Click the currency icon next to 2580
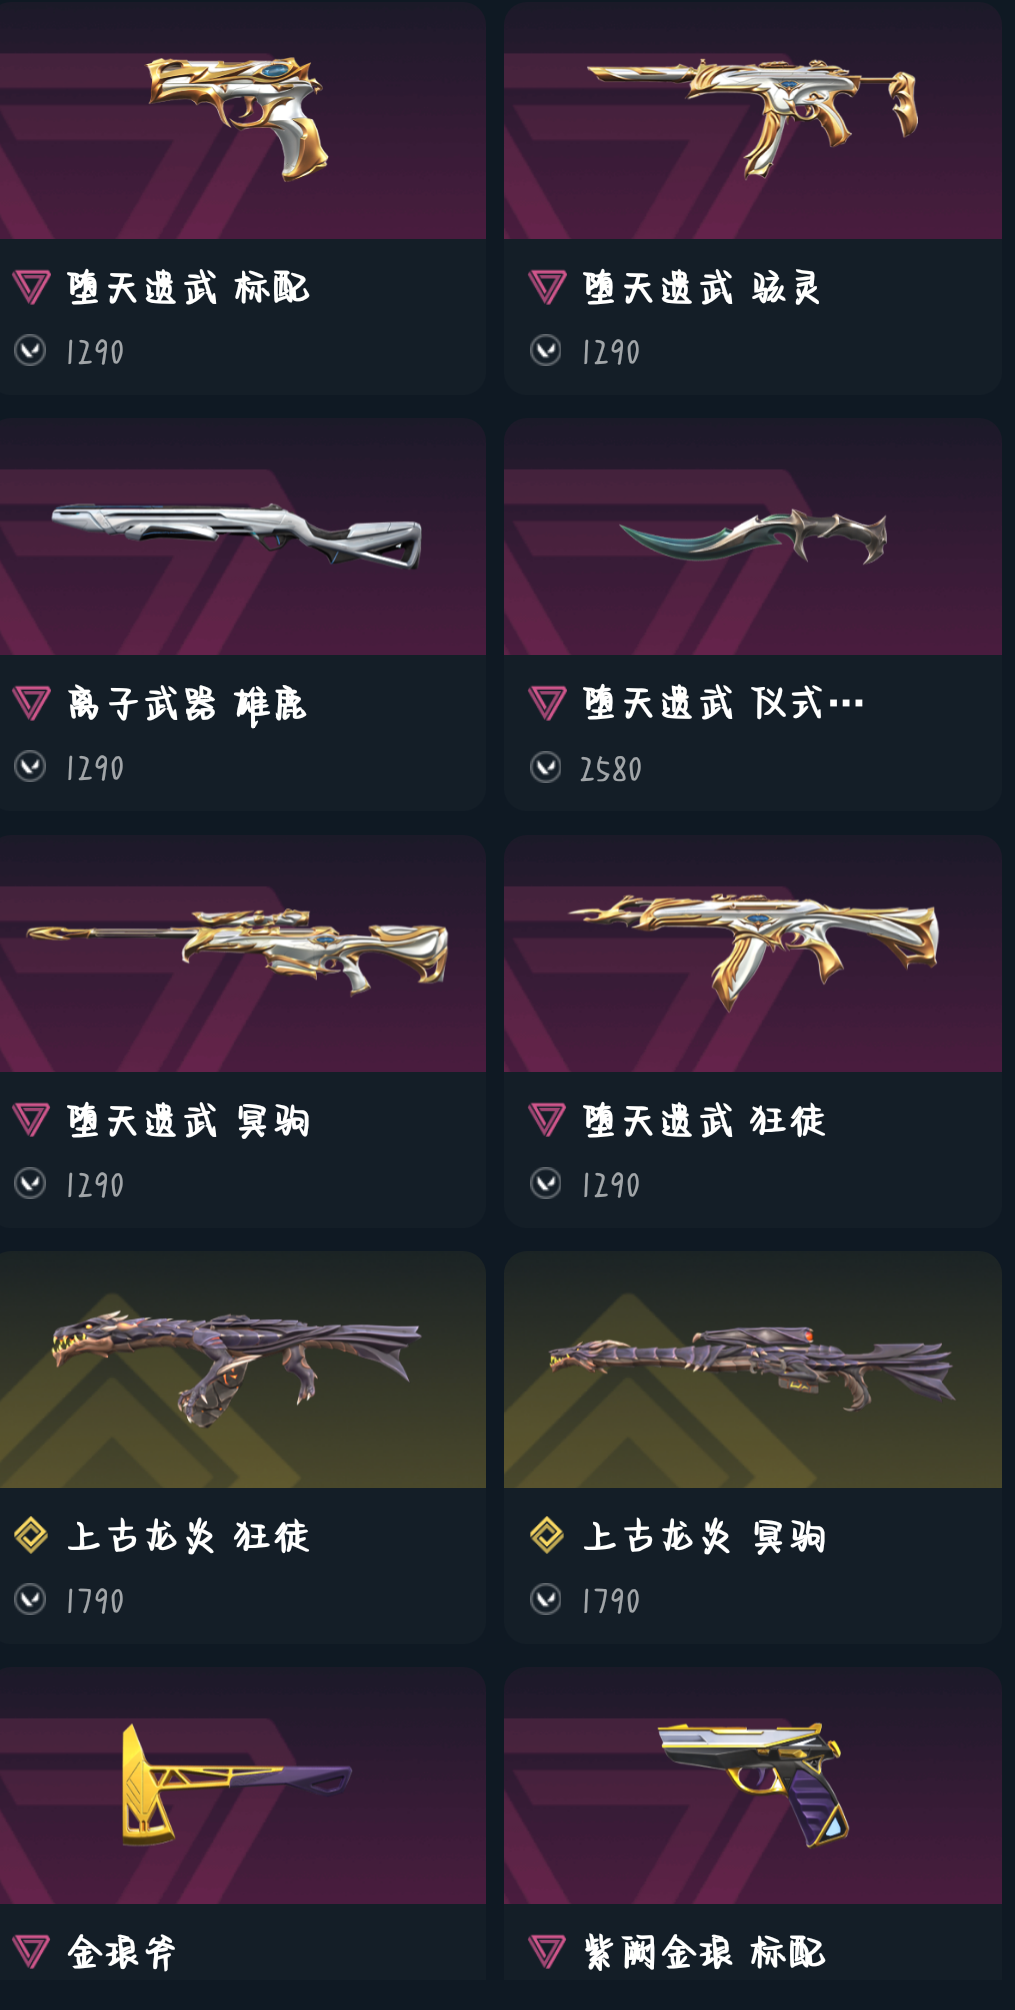Viewport: 1015px width, 2010px height. click(x=546, y=767)
